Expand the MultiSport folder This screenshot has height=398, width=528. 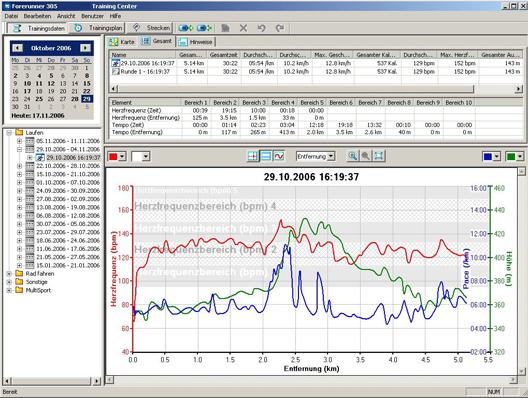[x=9, y=290]
